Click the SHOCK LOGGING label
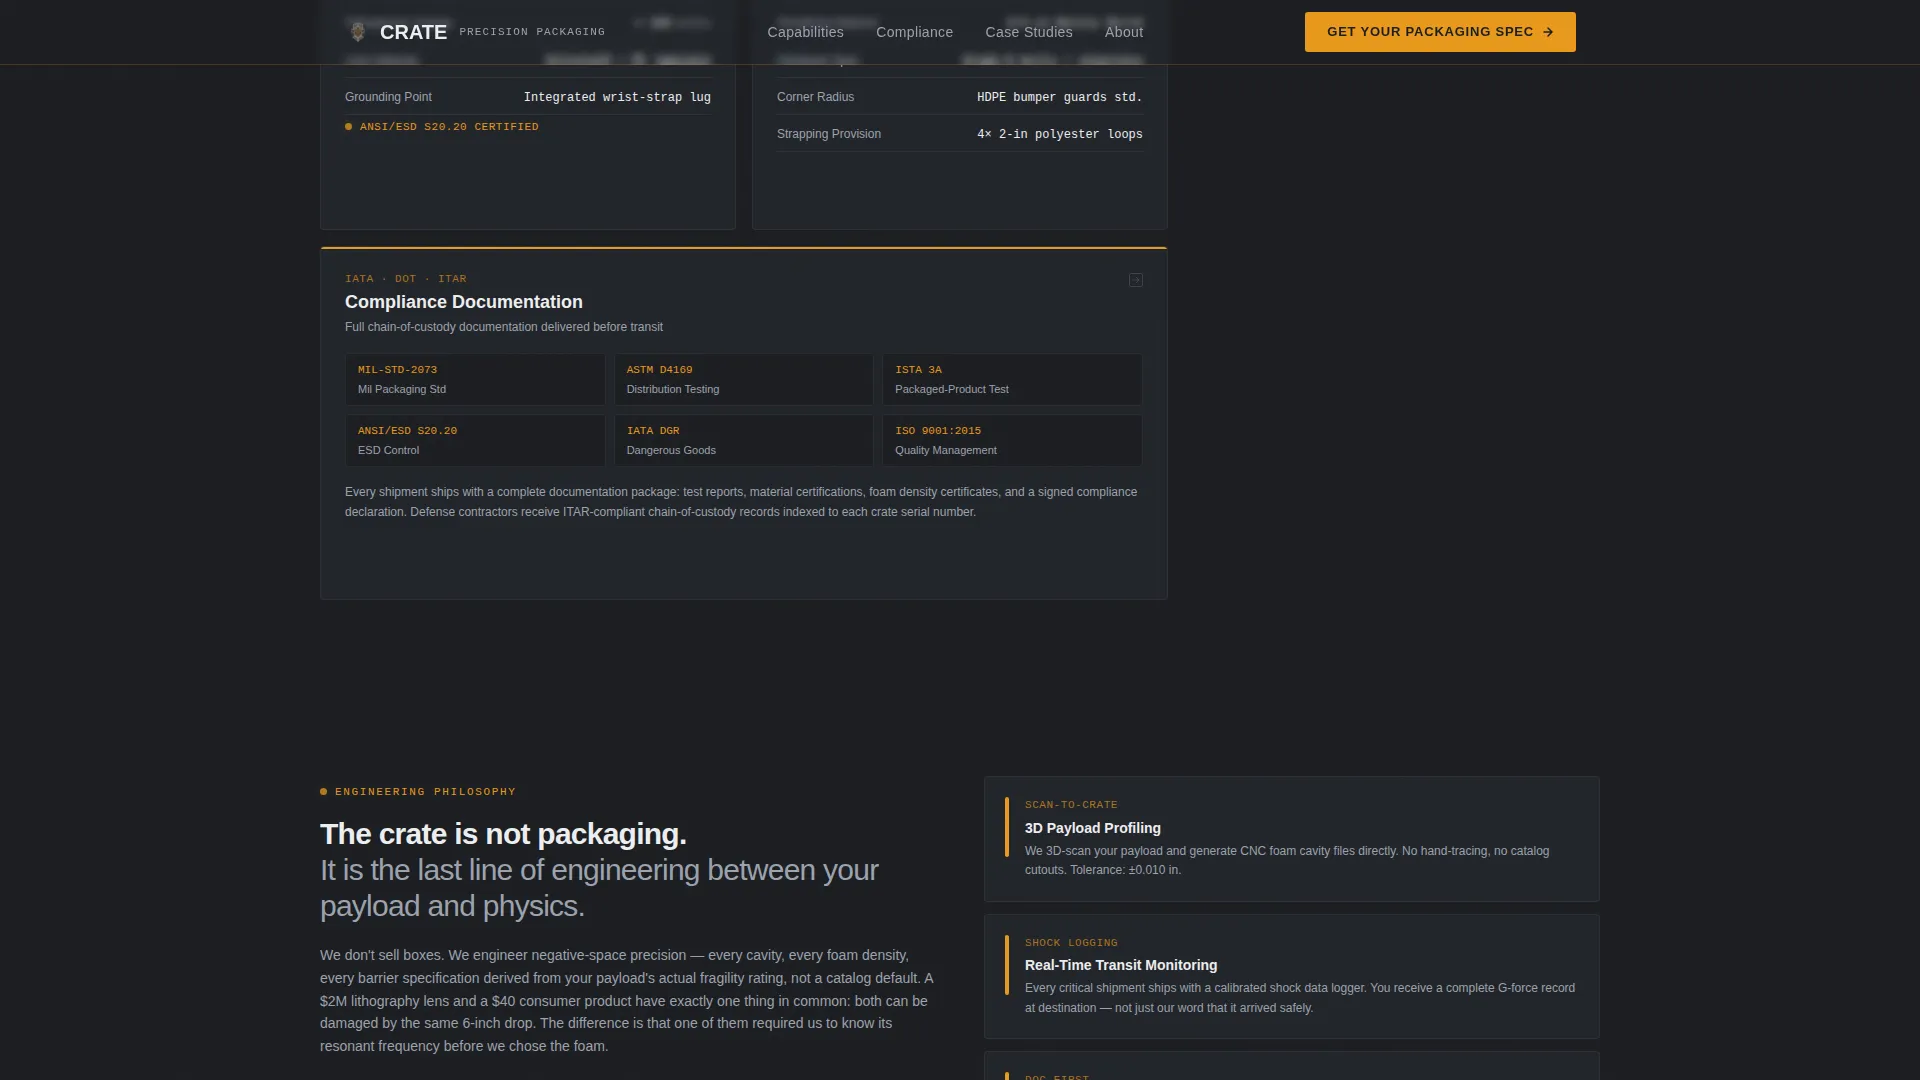 [x=1071, y=943]
